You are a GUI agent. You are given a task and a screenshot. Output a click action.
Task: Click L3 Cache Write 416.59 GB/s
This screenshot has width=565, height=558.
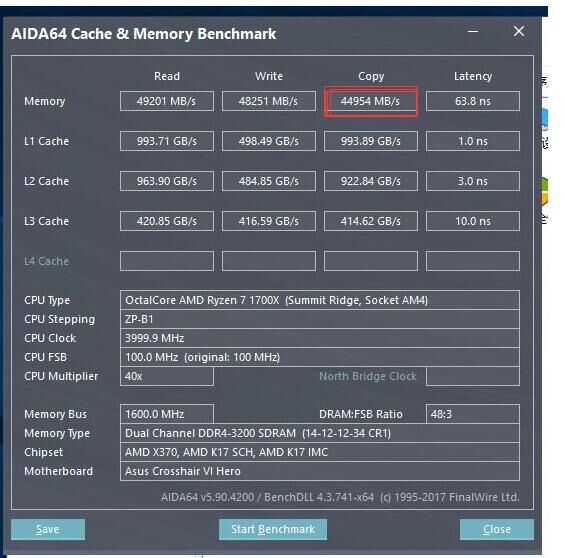coord(269,221)
